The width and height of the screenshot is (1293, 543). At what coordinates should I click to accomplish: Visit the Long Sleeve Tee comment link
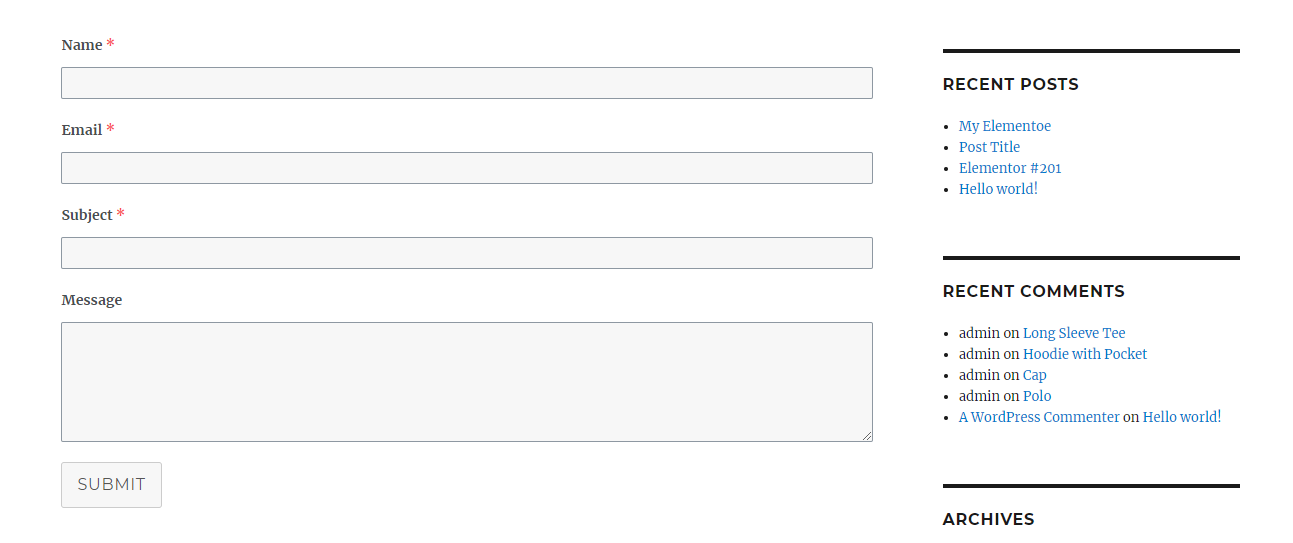pos(1074,333)
